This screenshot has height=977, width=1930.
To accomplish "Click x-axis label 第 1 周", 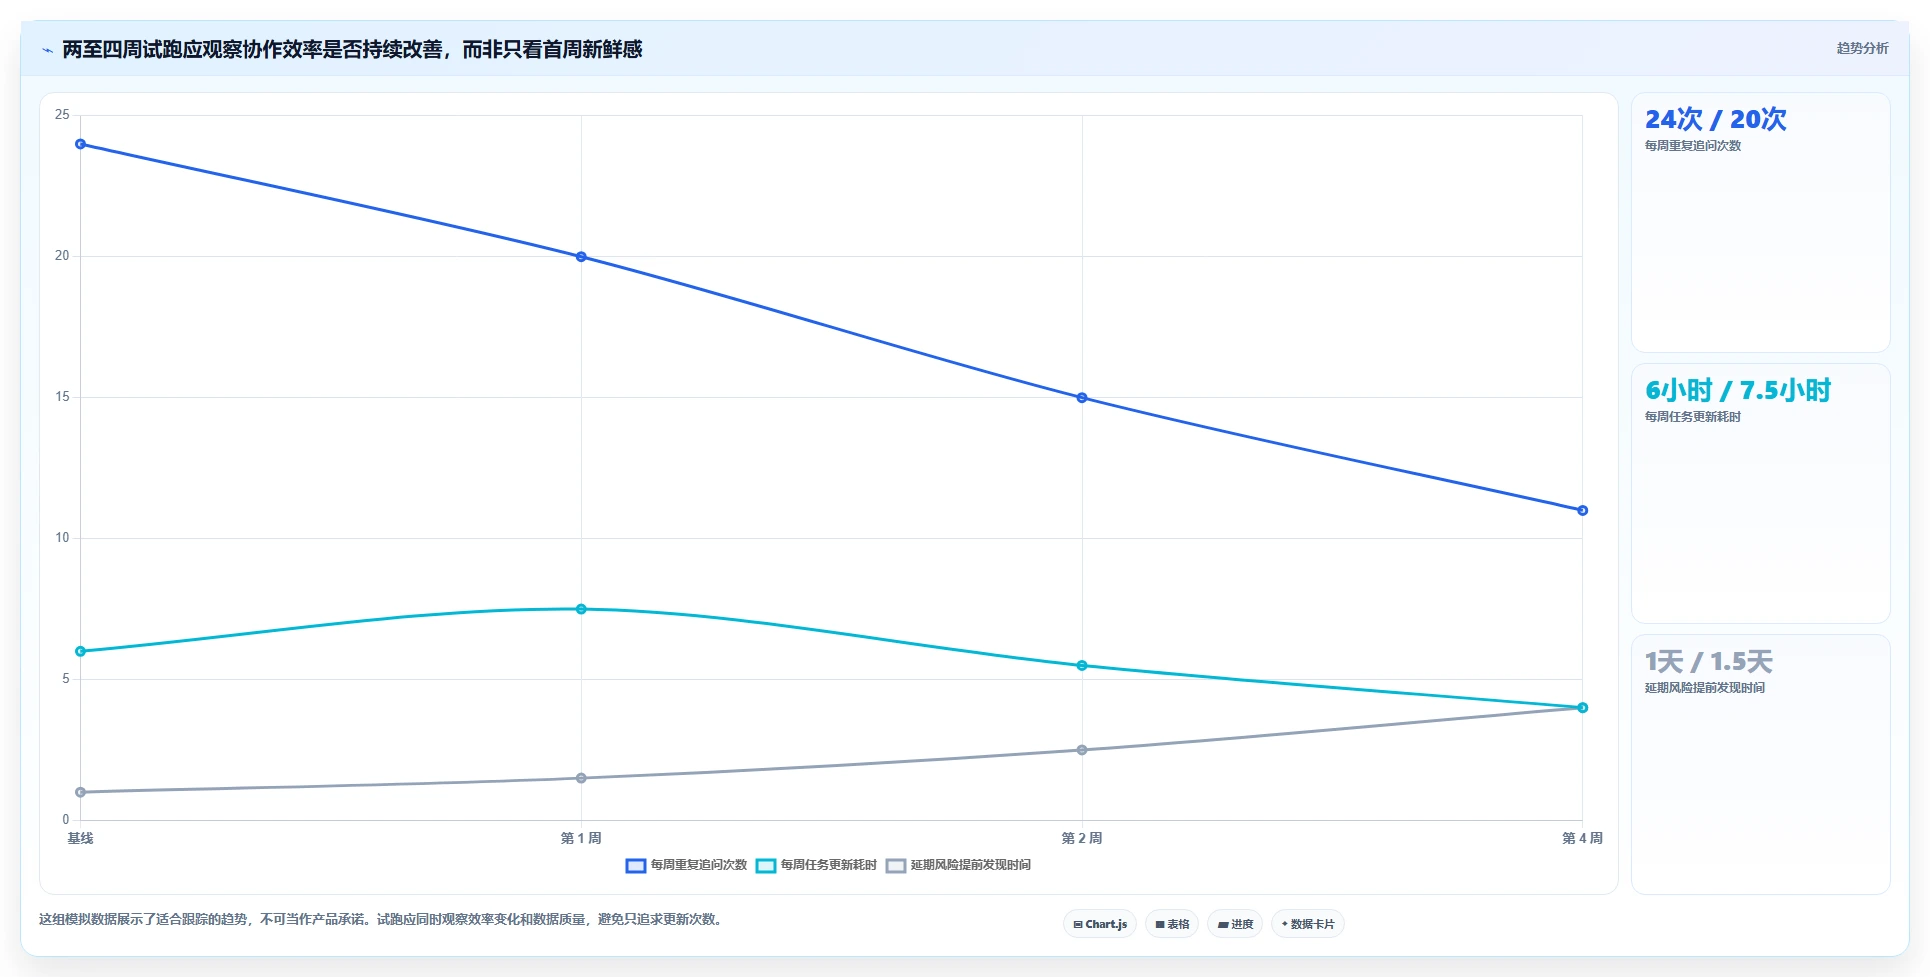I will tap(581, 838).
